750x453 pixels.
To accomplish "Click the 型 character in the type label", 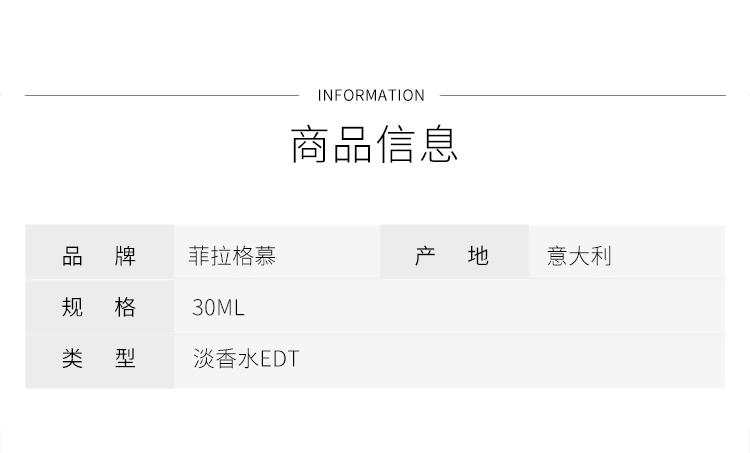I will (125, 359).
